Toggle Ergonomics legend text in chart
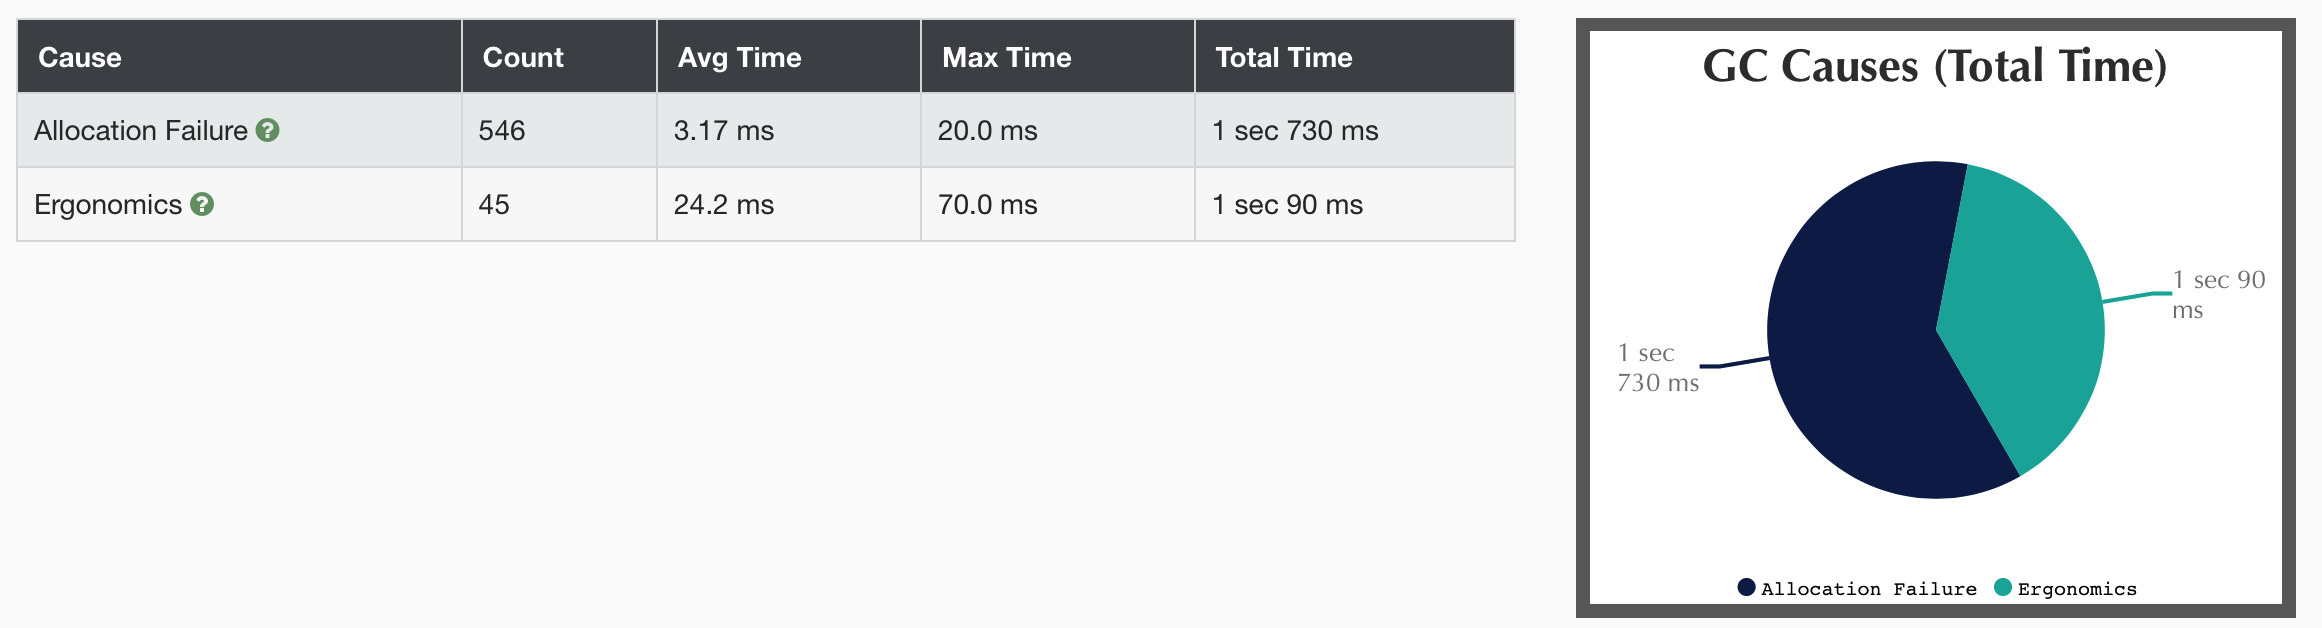 pos(2076,589)
